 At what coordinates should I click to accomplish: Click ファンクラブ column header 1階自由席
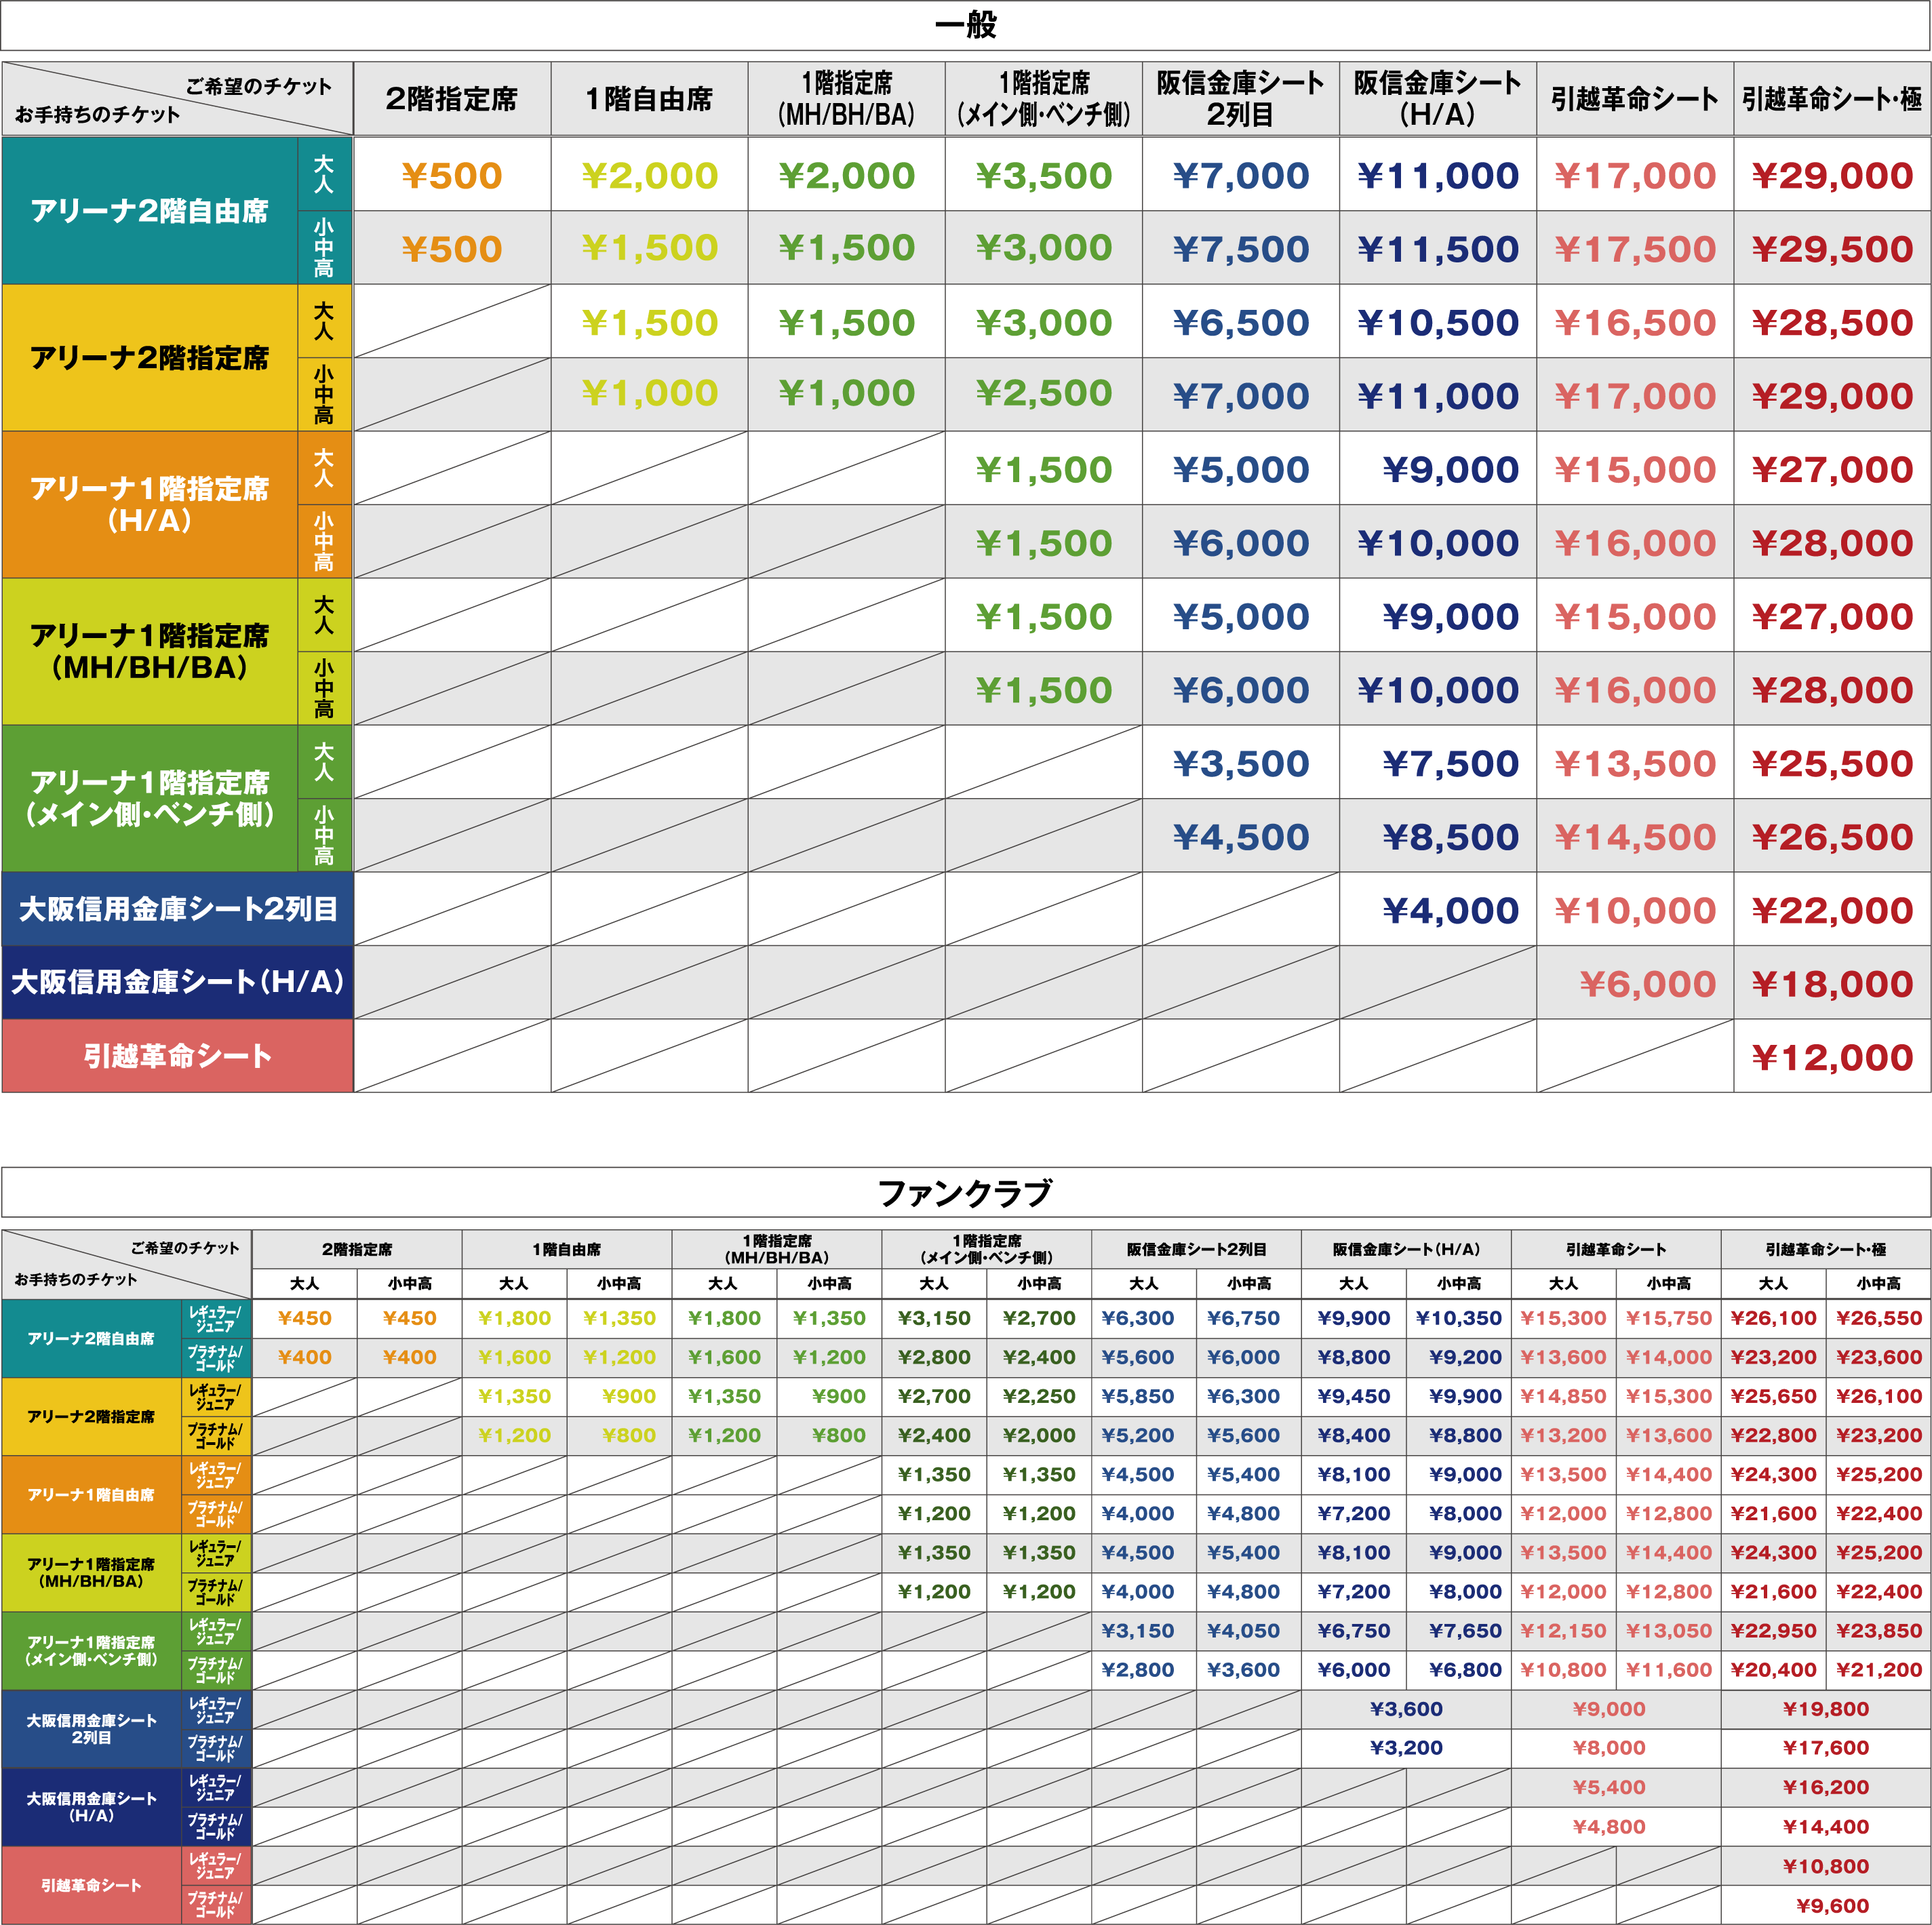click(x=567, y=1249)
